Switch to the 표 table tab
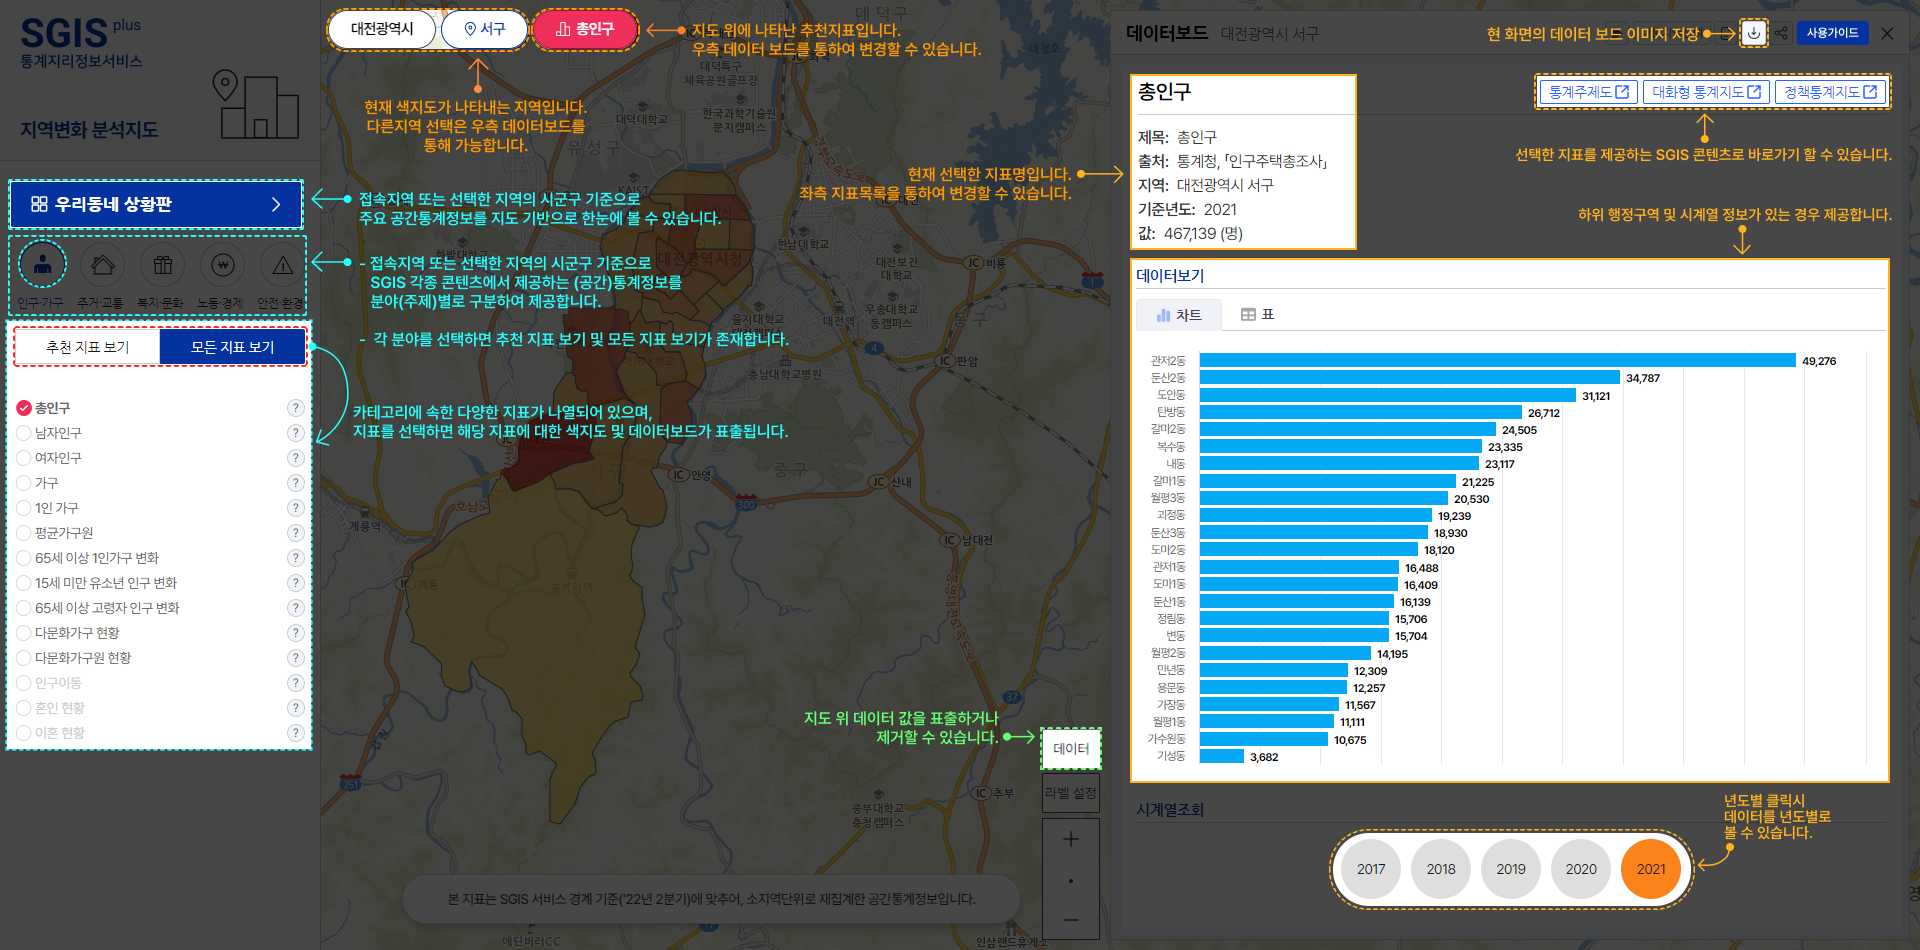The height and width of the screenshot is (950, 1920). [x=1257, y=315]
